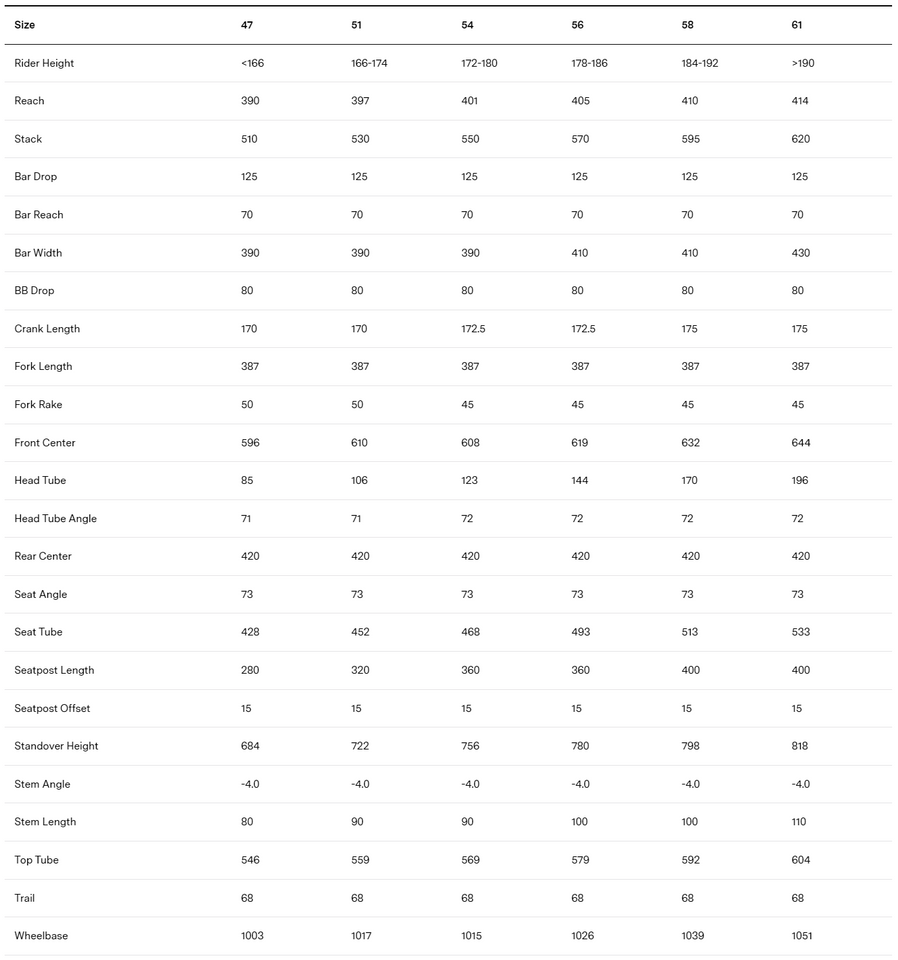Viewport: 898px width, 960px height.
Task: Click stack value 595
Action: click(x=690, y=139)
